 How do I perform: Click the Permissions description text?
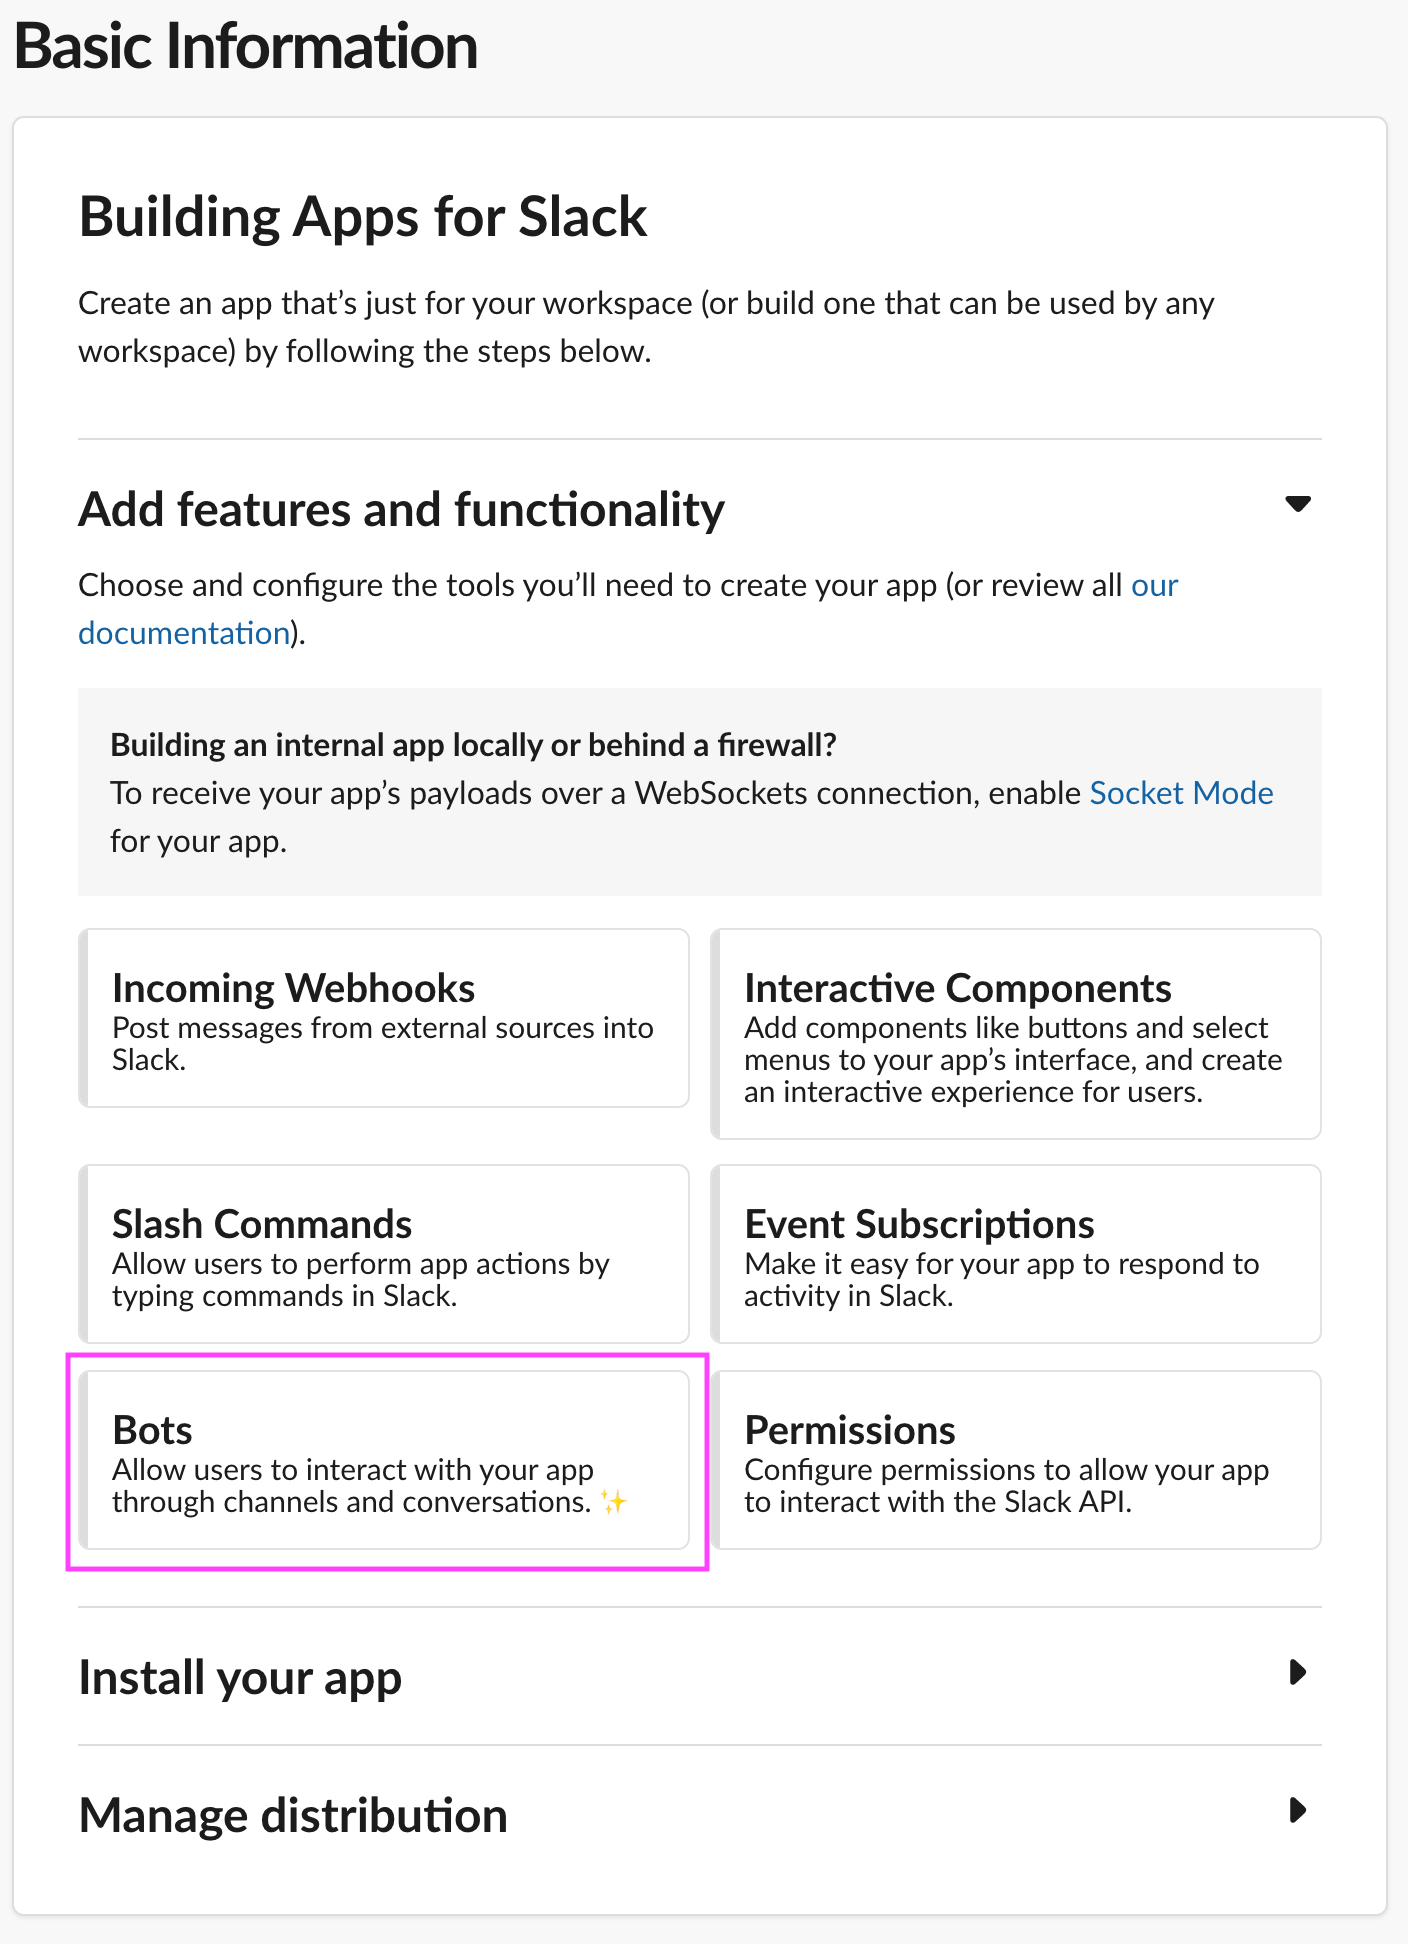click(x=1006, y=1486)
